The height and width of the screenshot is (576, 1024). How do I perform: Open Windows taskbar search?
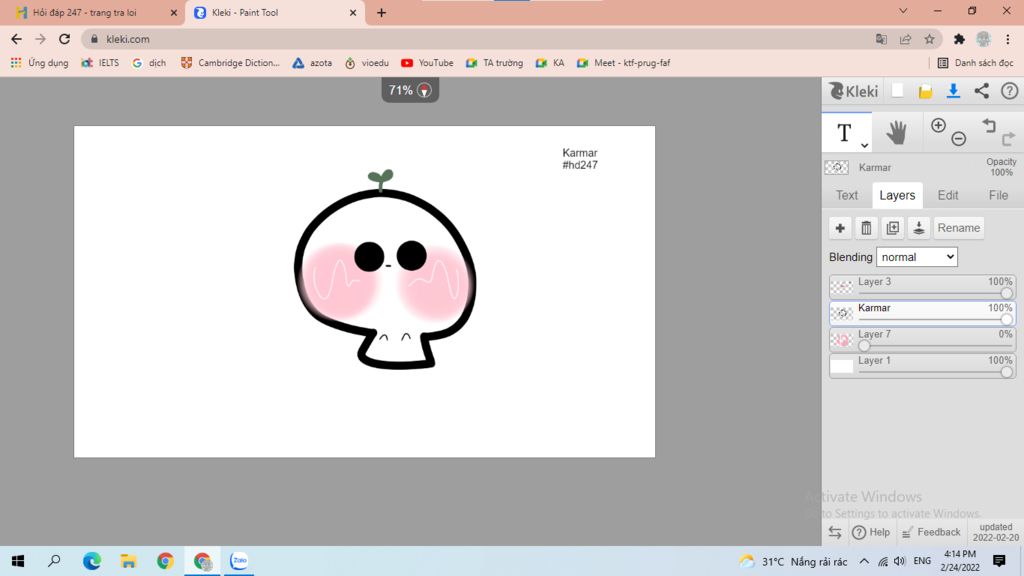click(x=54, y=561)
